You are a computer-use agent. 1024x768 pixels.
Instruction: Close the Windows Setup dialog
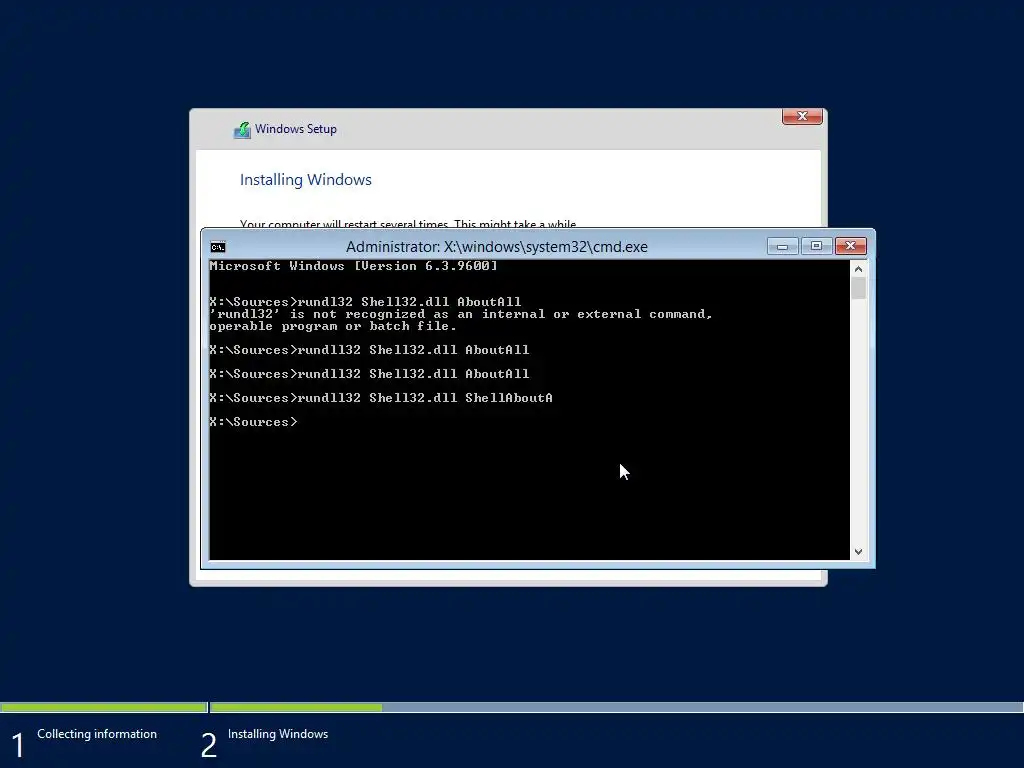(x=802, y=116)
